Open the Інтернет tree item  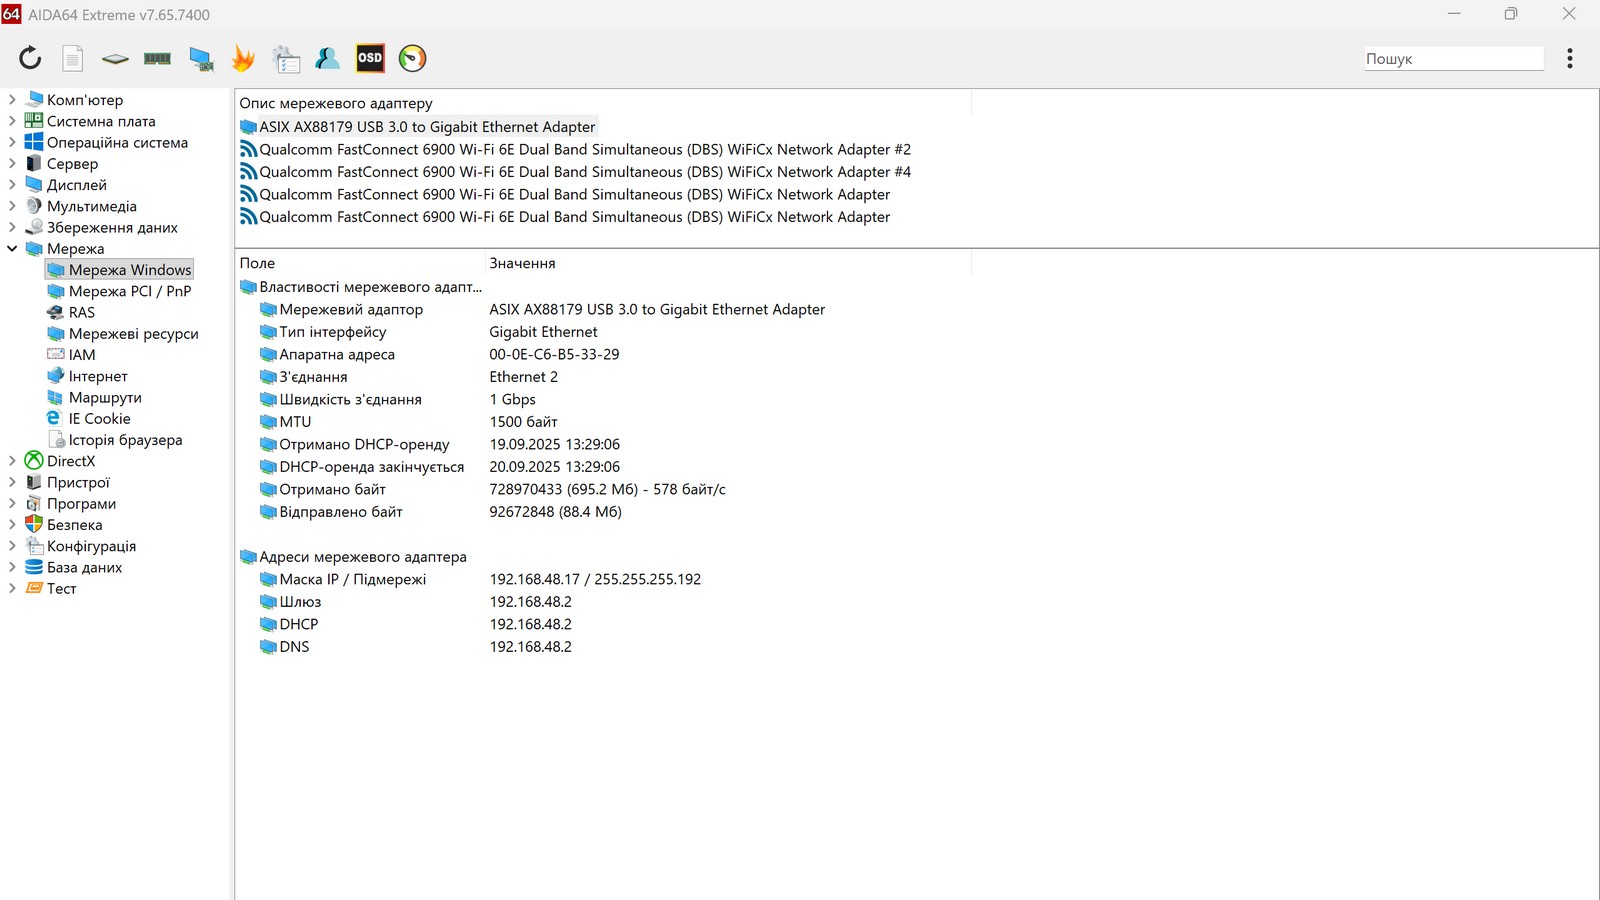click(x=87, y=376)
